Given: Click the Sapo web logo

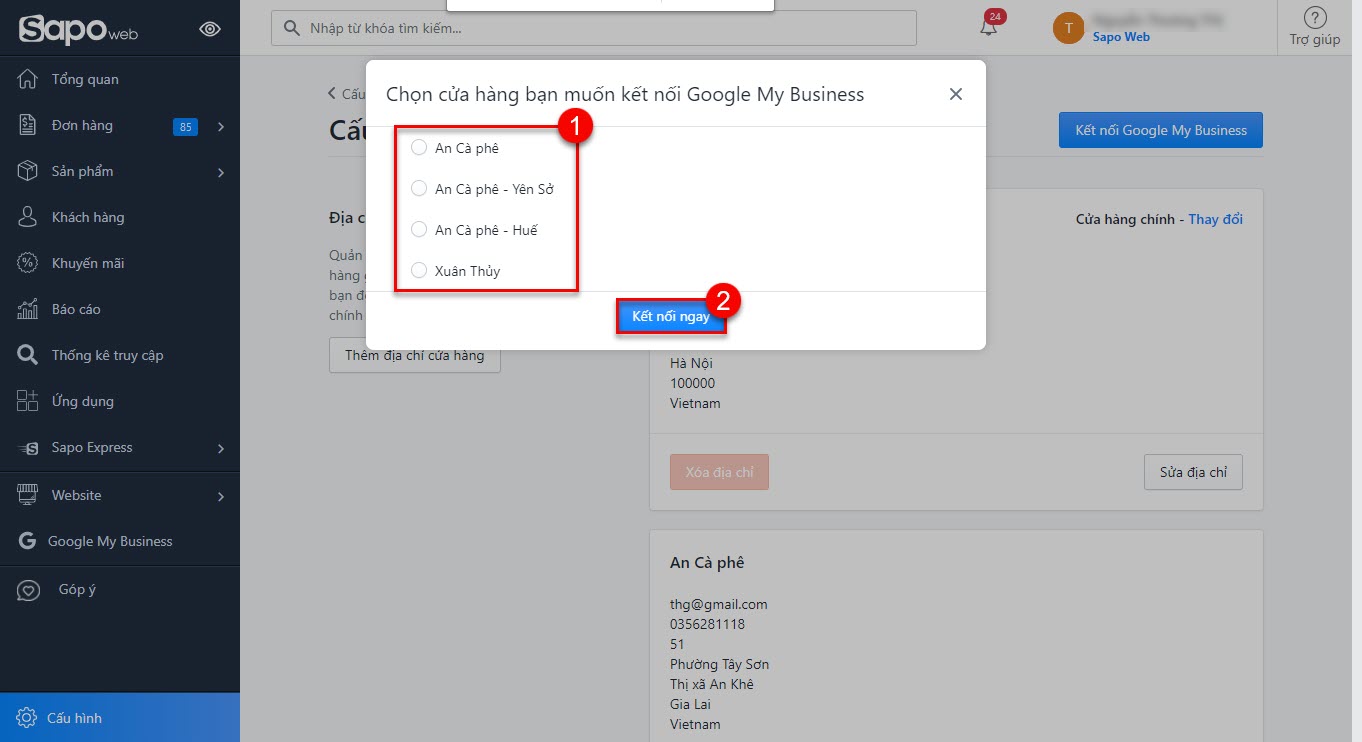Looking at the screenshot, I should click(x=78, y=30).
